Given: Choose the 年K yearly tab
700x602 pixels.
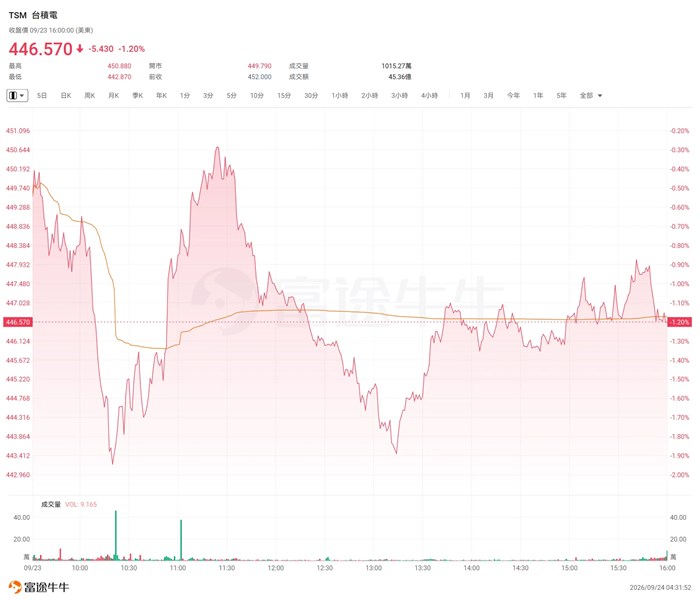Looking at the screenshot, I should (x=161, y=96).
